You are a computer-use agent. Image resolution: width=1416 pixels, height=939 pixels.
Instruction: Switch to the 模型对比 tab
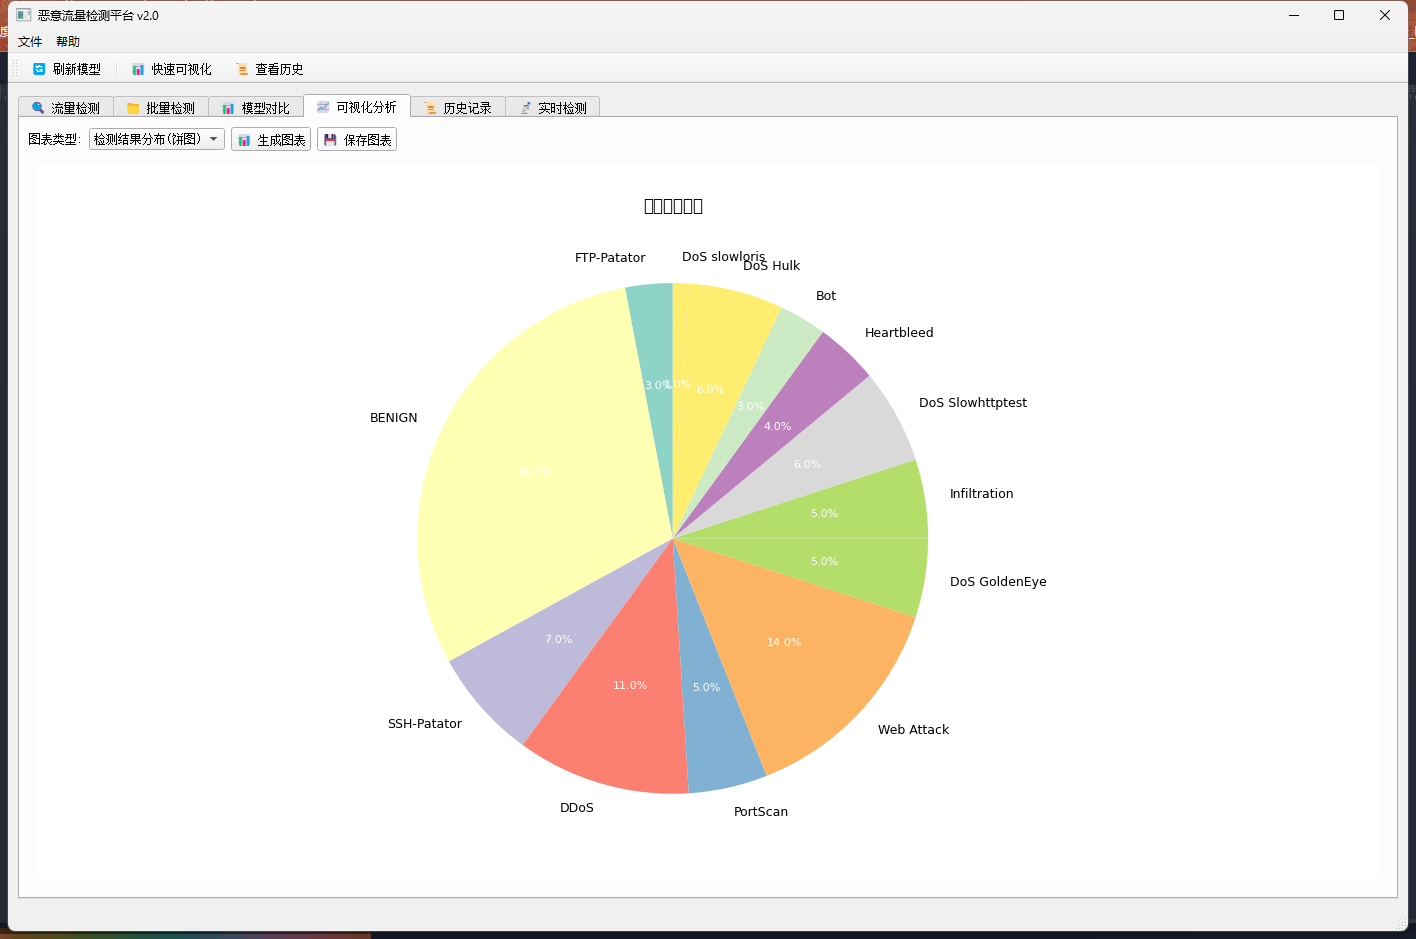pos(256,108)
